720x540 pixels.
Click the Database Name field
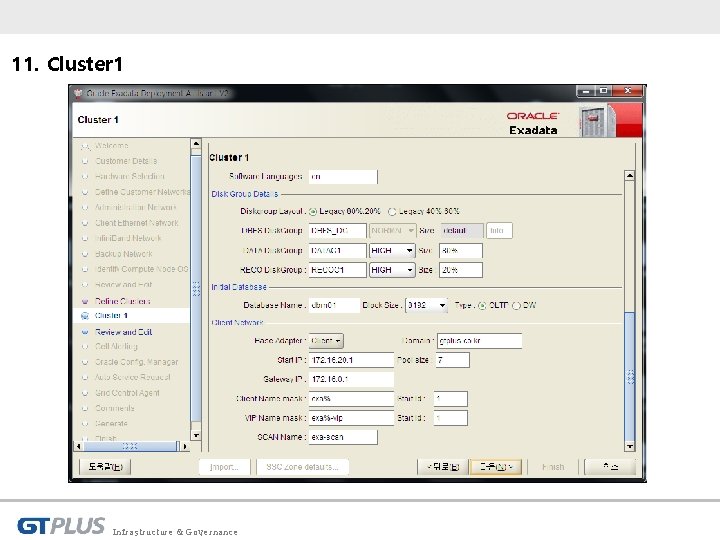tap(334, 305)
